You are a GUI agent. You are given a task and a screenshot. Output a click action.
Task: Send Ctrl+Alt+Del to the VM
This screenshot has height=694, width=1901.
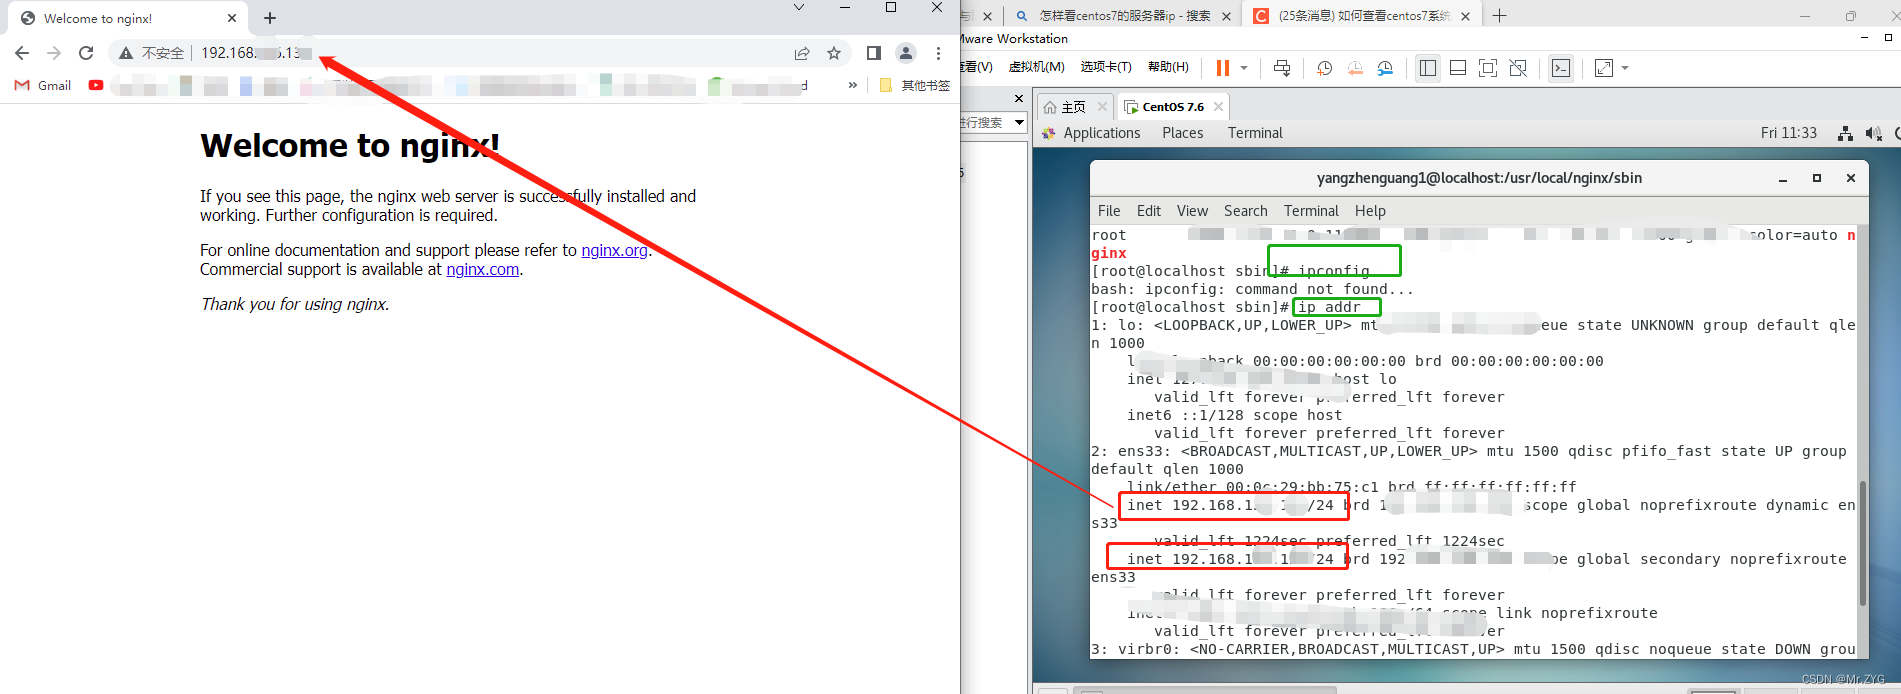click(1282, 68)
